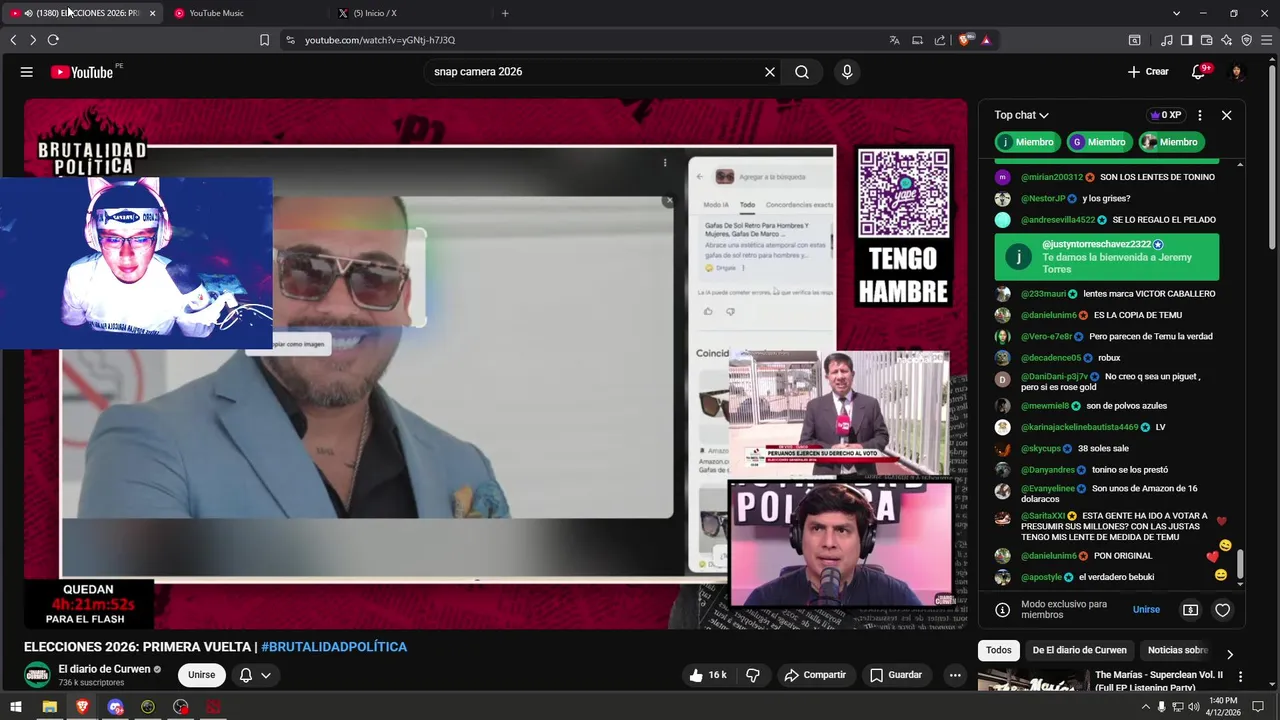Open the YouTube account avatar menu
Viewport: 1280px width, 720px height.
(1237, 72)
